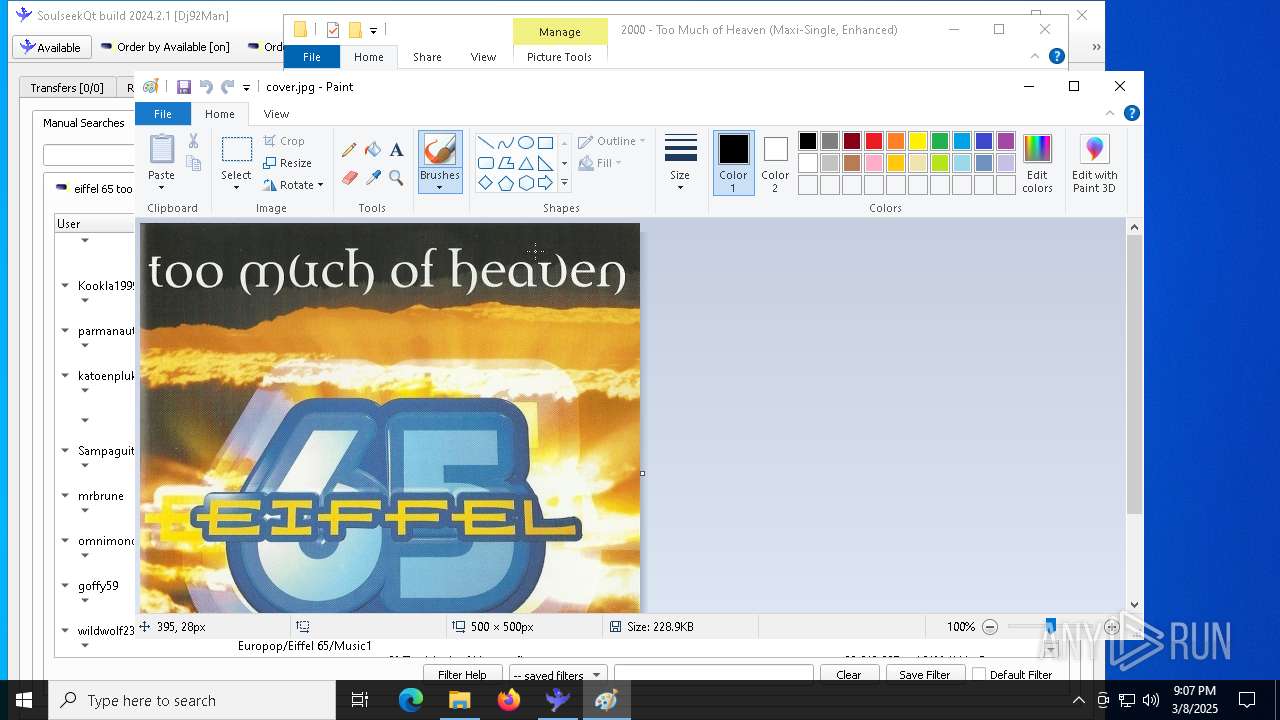The height and width of the screenshot is (720, 1280).
Task: Click the Undo arrow in Paint
Action: click(206, 87)
